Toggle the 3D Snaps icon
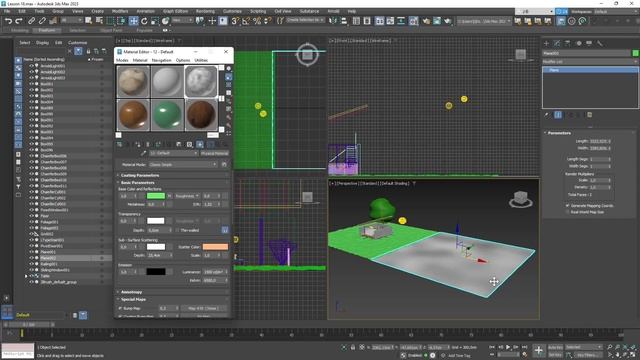 (235, 21)
